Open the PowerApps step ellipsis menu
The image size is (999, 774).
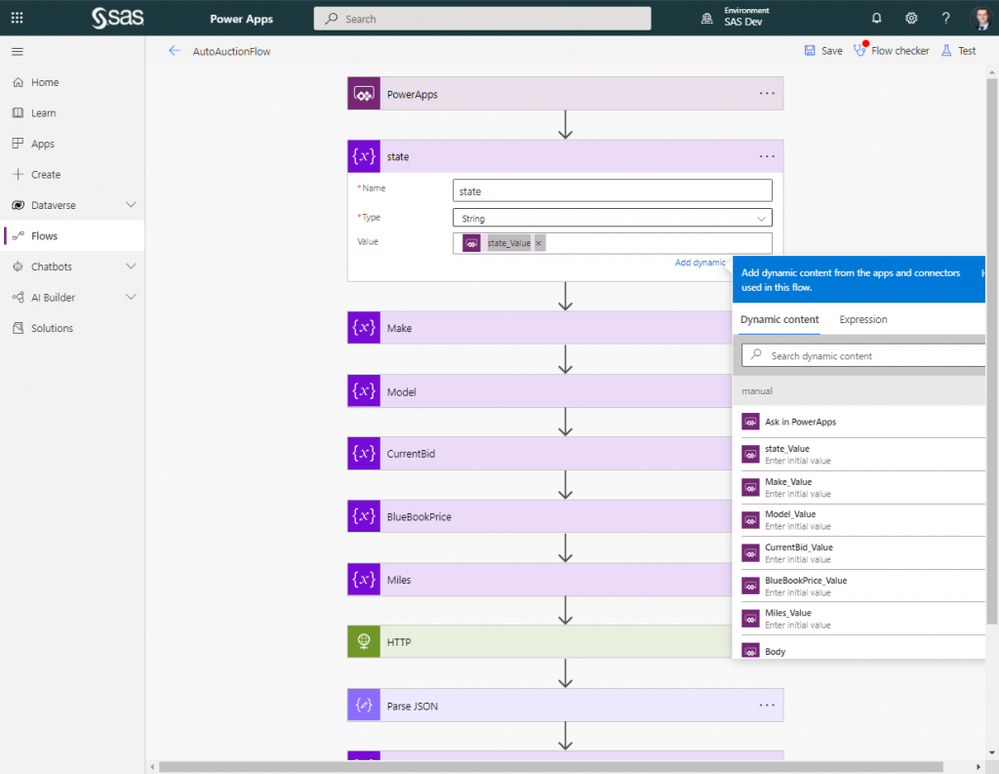(x=766, y=94)
